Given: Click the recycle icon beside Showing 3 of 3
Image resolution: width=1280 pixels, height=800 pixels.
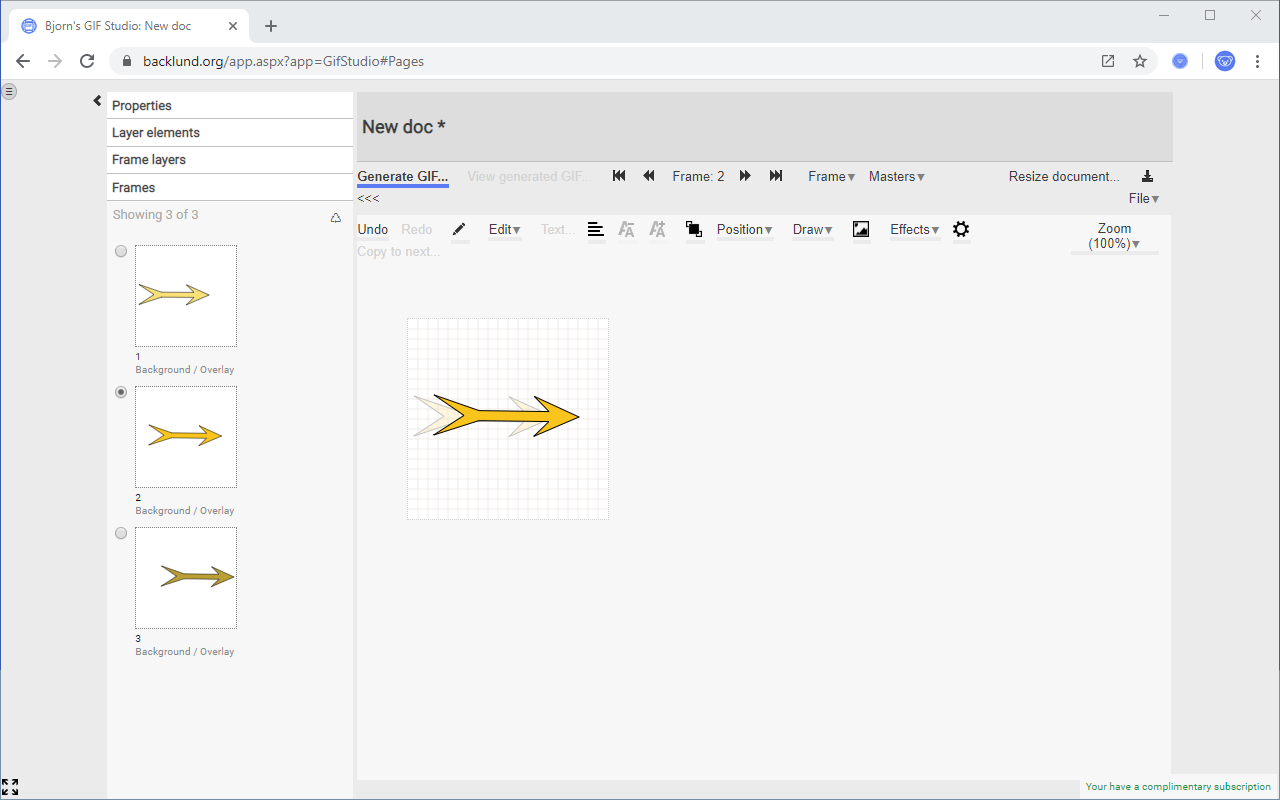Looking at the screenshot, I should tap(335, 216).
